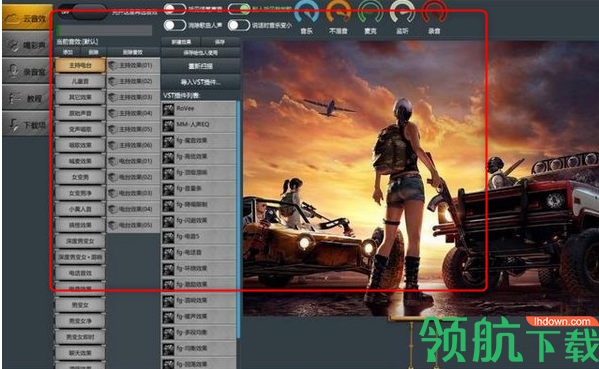The width and height of the screenshot is (599, 369).
Task: Click the RoVee plugin icon
Action: click(168, 110)
